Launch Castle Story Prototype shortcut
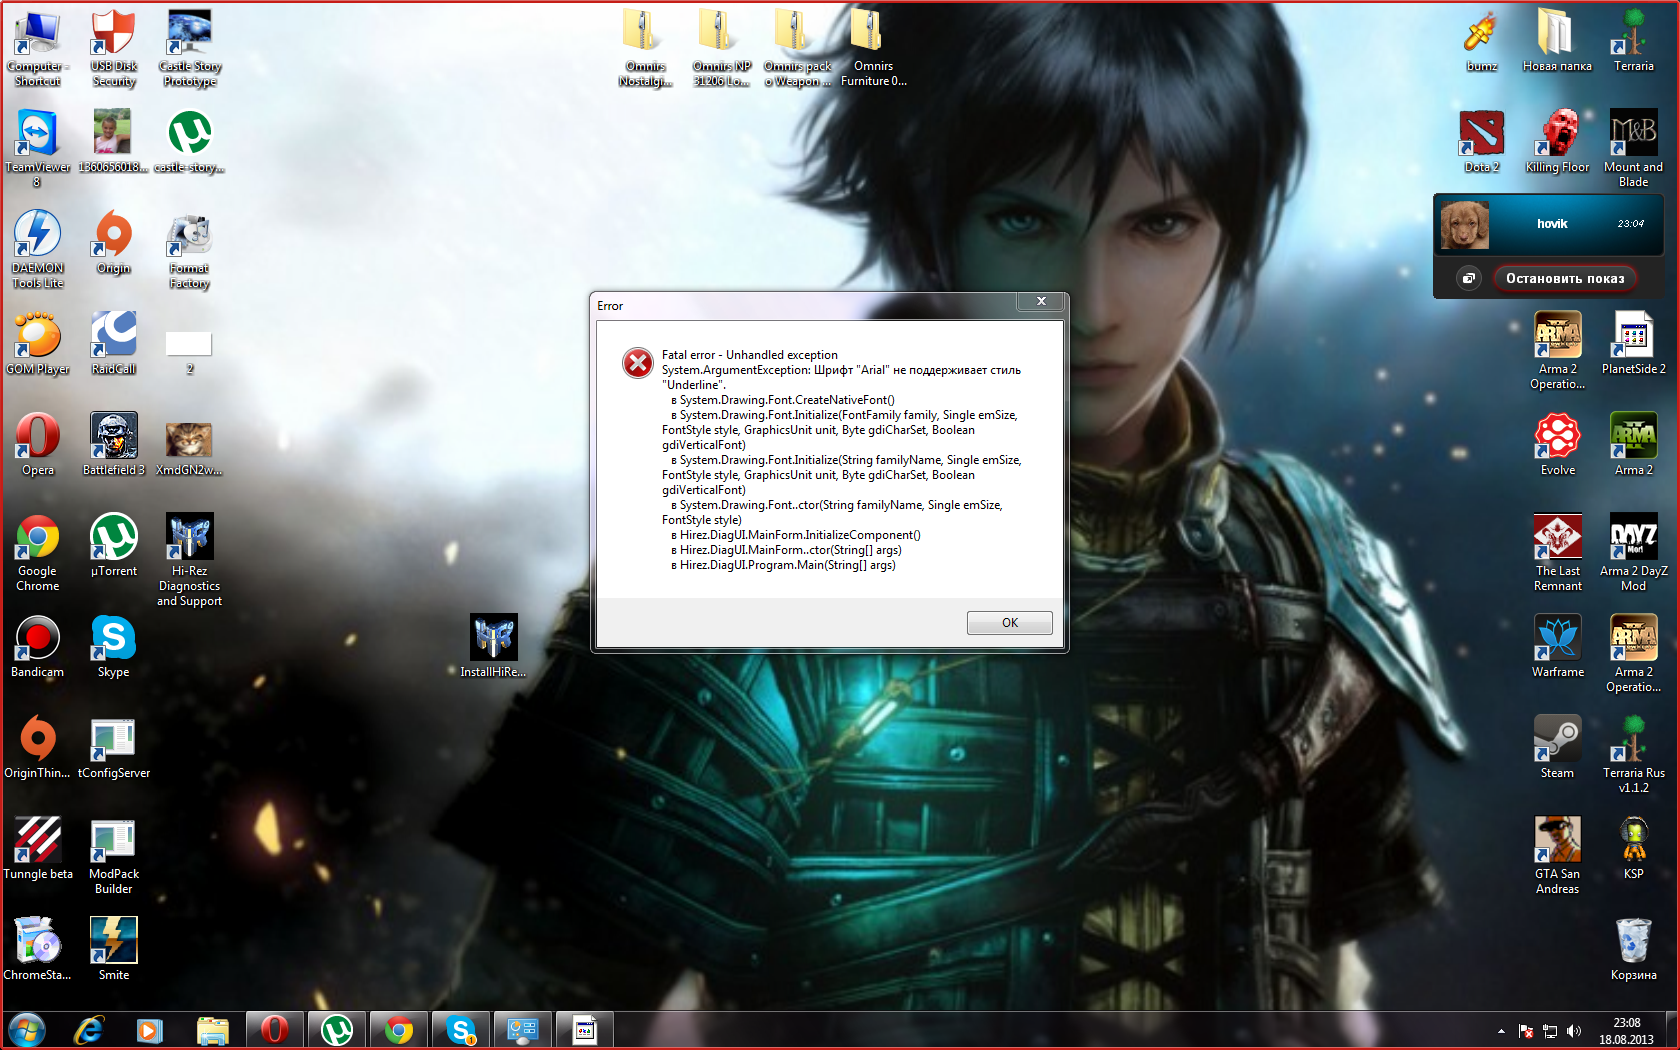Screen dimensions: 1680x1050 [x=190, y=48]
